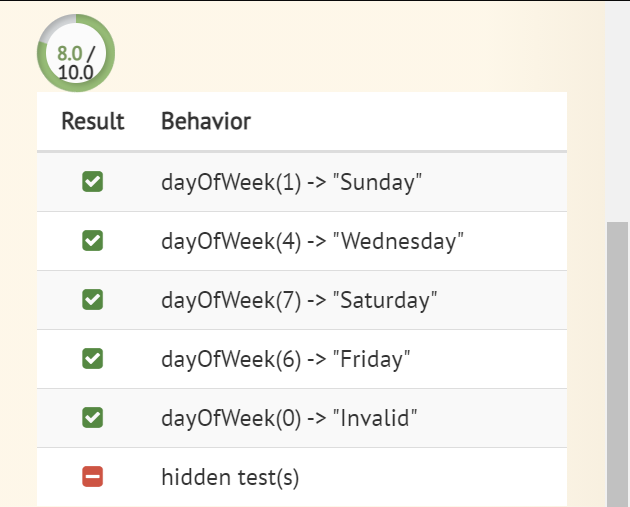Click the scrollbar track above the thumb
This screenshot has width=630, height=507.
(x=617, y=112)
